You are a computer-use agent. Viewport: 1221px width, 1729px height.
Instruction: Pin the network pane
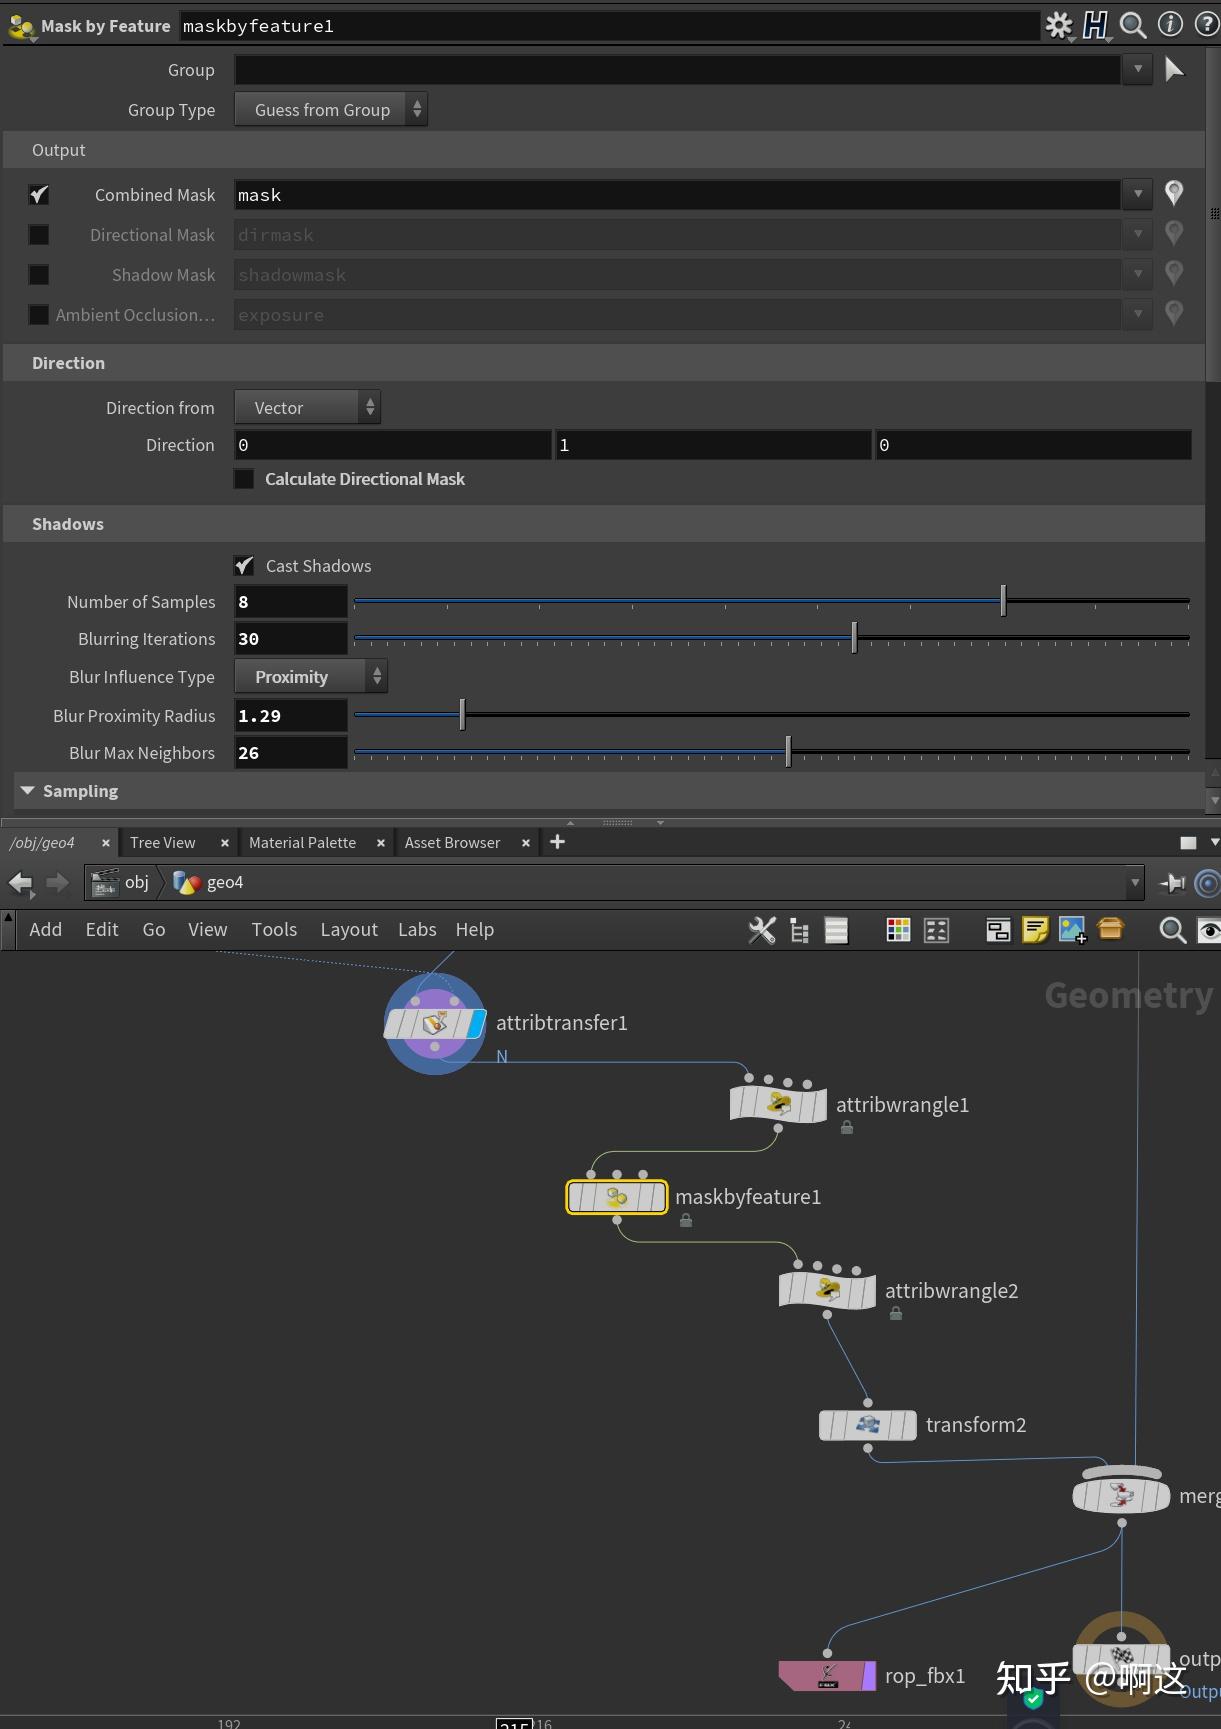1172,883
